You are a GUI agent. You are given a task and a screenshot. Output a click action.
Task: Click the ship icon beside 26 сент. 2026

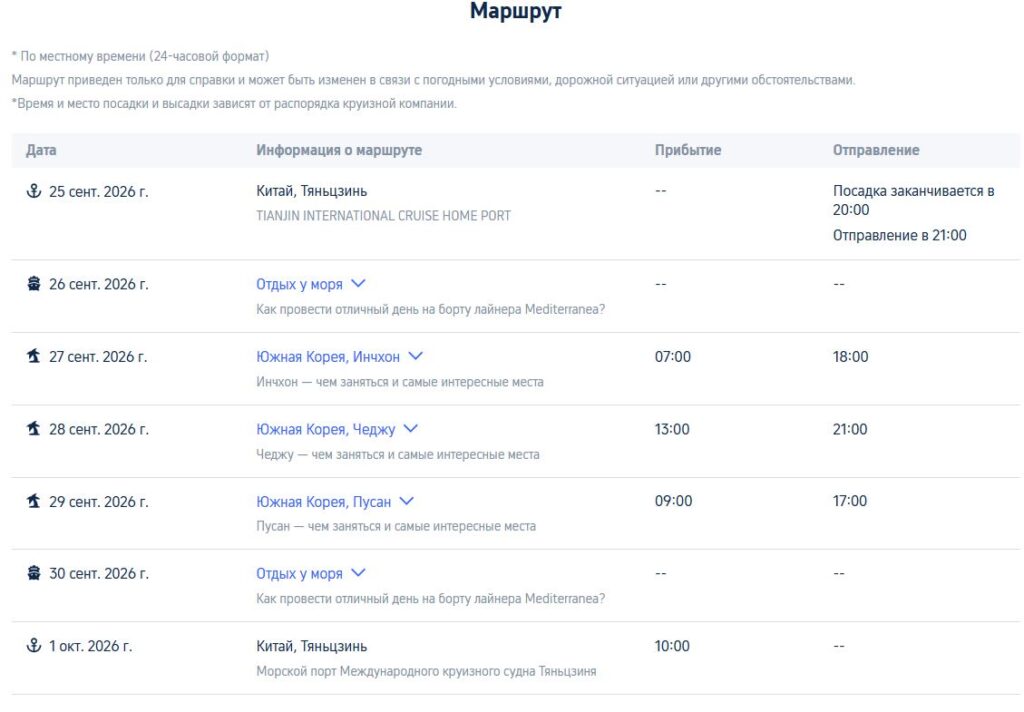click(33, 283)
